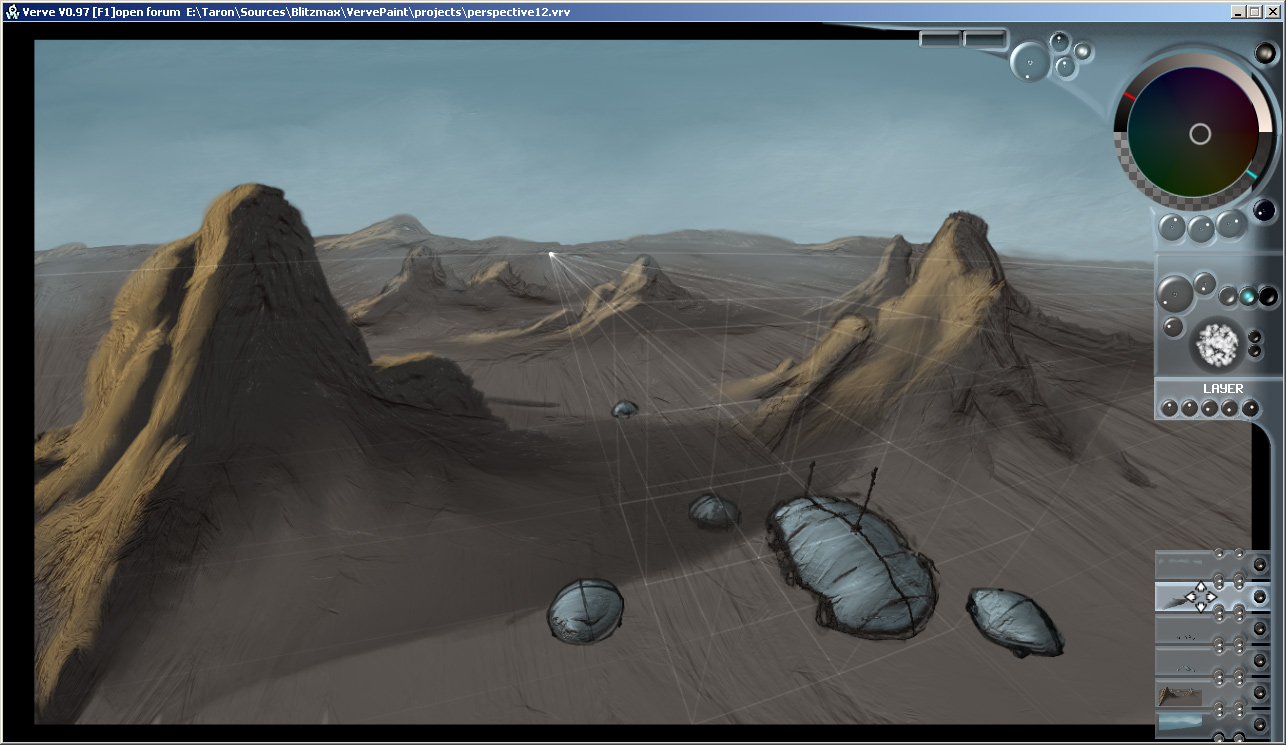Click the glowing cyan orb in brush panel
The width and height of the screenshot is (1286, 745).
point(1248,296)
